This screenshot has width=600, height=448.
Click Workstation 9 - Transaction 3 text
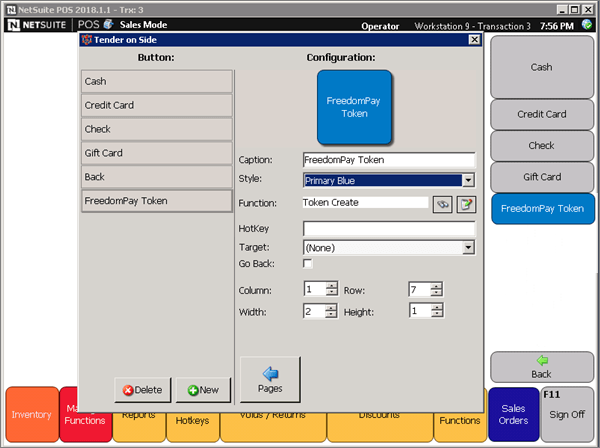473,26
